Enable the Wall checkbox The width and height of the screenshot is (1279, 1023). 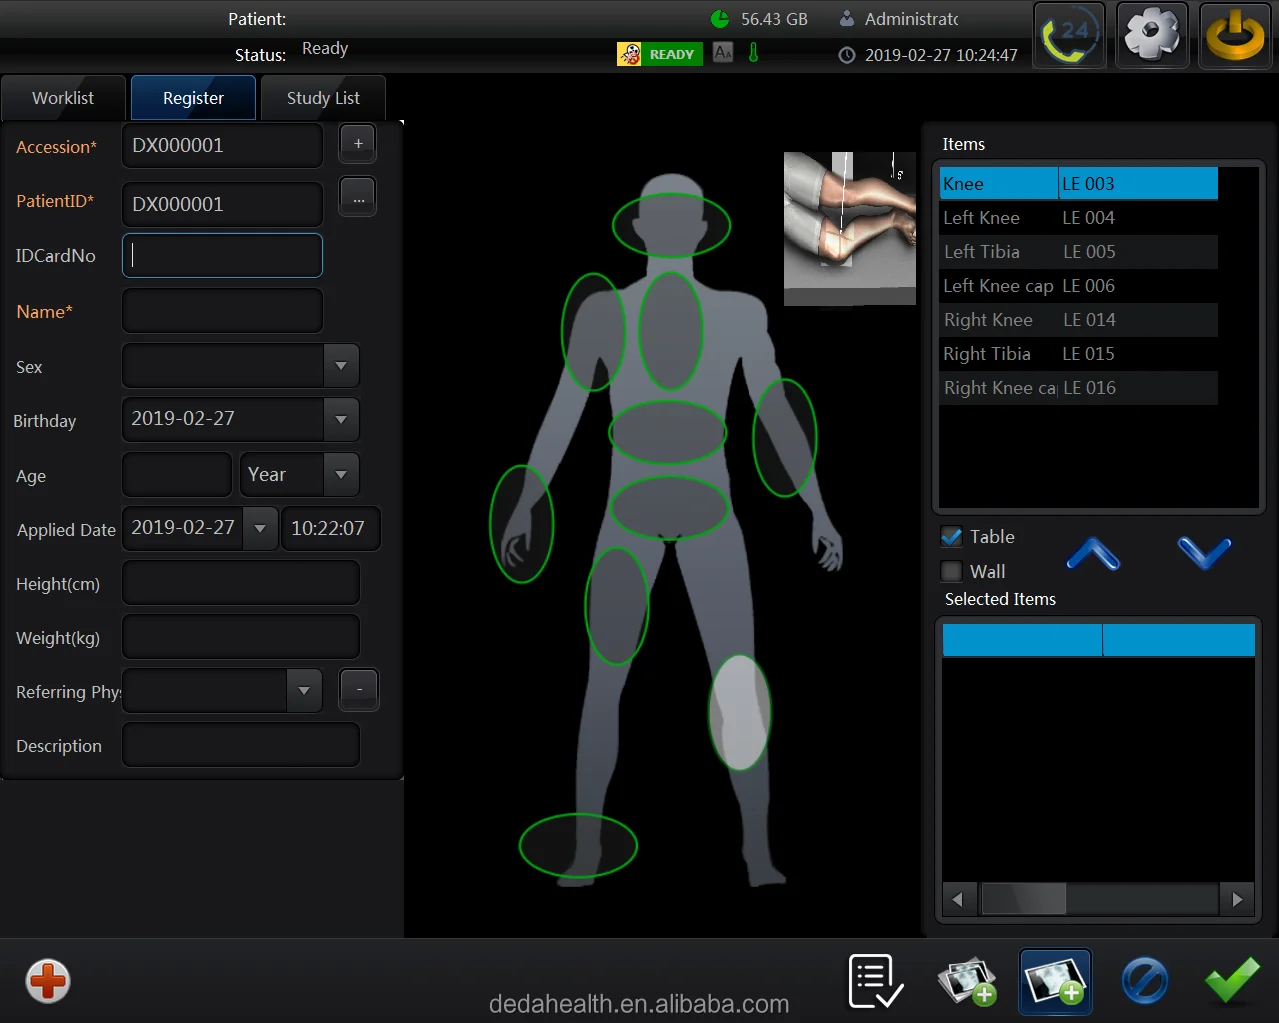click(952, 571)
